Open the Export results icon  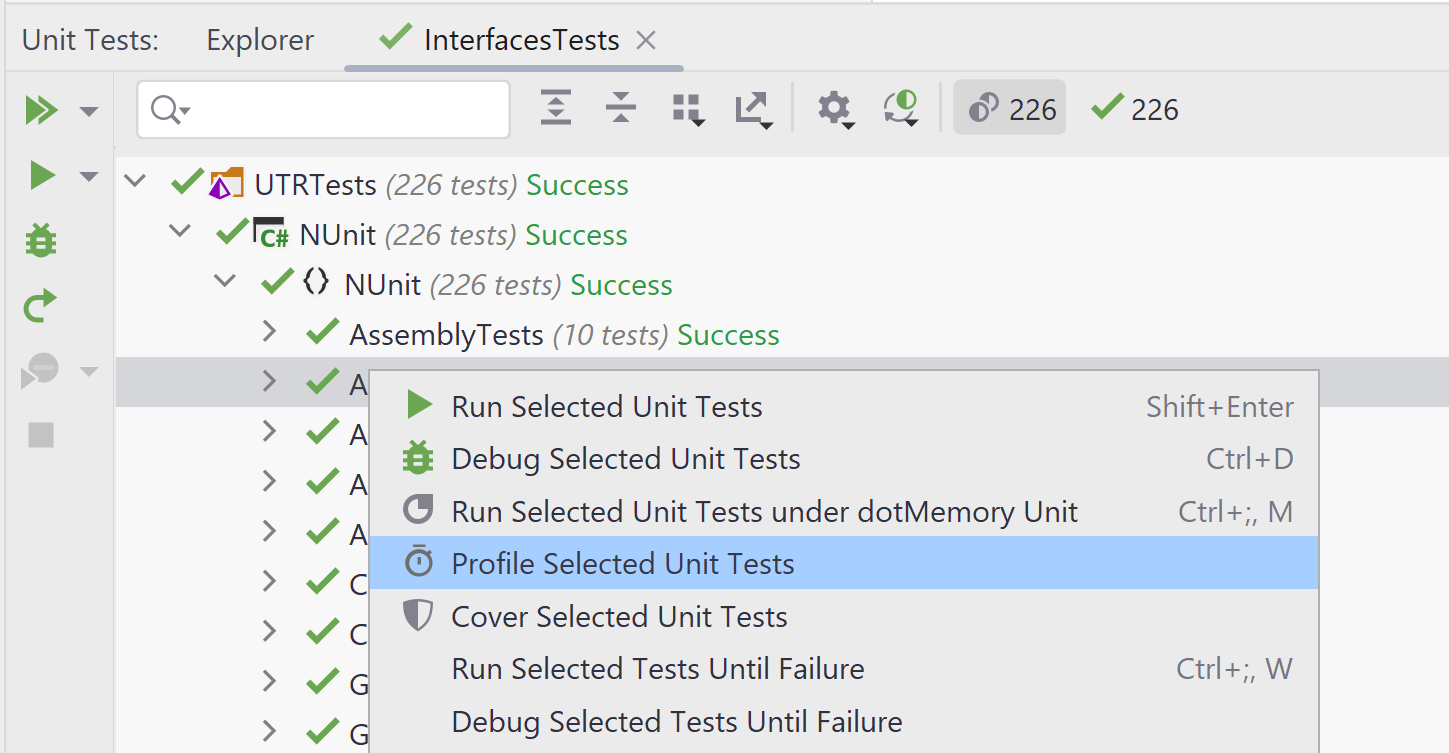tap(754, 109)
